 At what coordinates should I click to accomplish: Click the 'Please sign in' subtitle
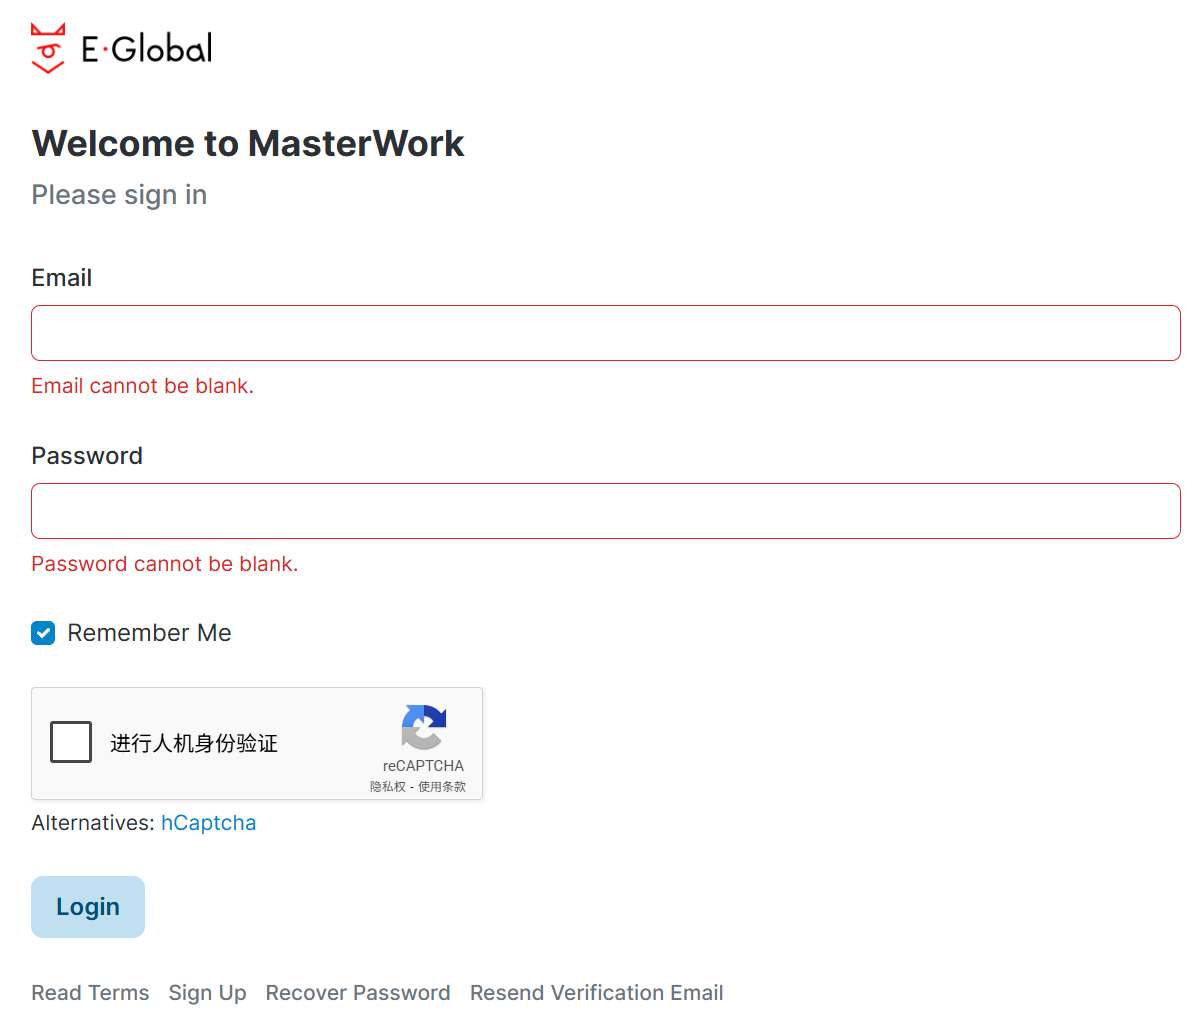click(119, 195)
